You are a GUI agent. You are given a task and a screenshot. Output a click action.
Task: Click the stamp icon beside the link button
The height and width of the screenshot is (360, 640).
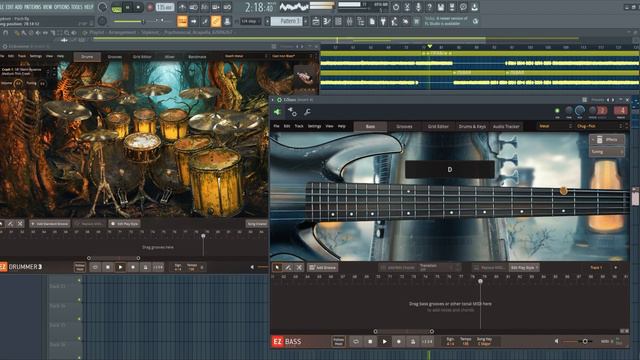tap(227, 21)
